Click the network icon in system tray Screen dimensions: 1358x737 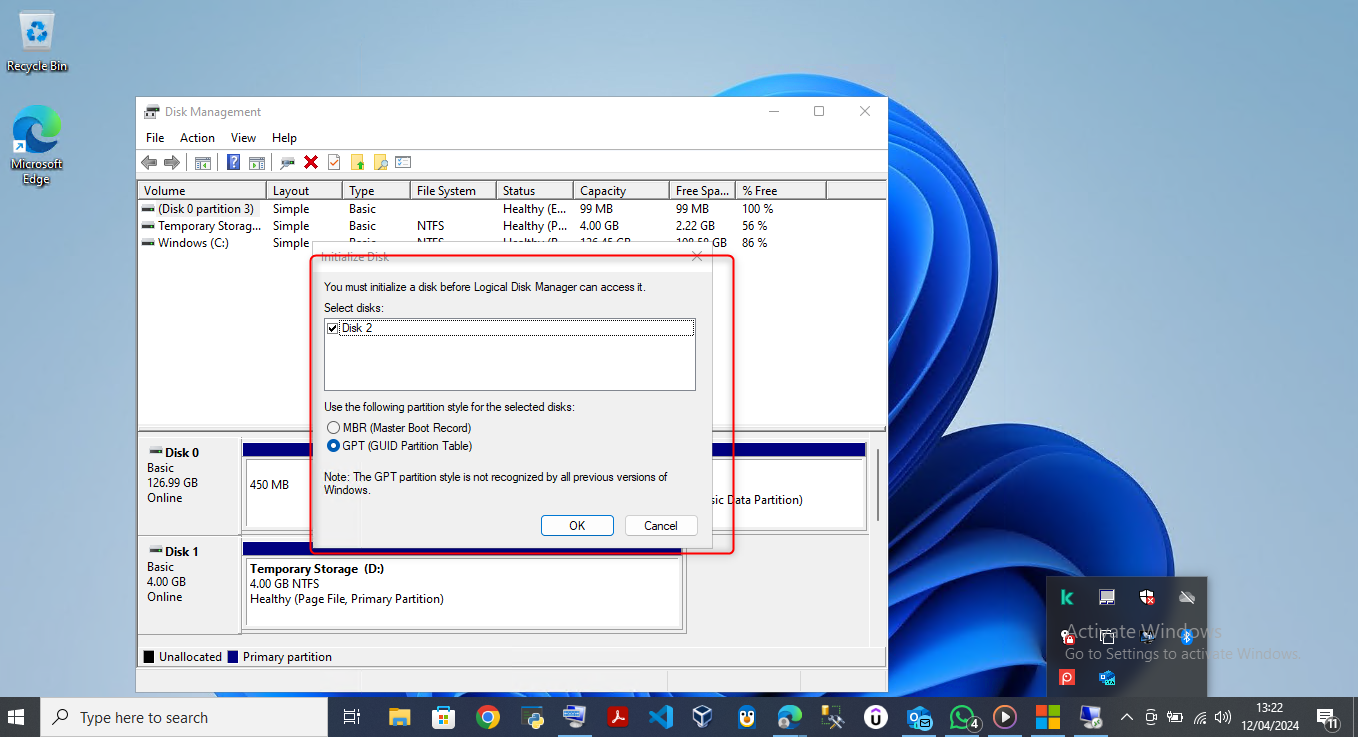point(1200,717)
